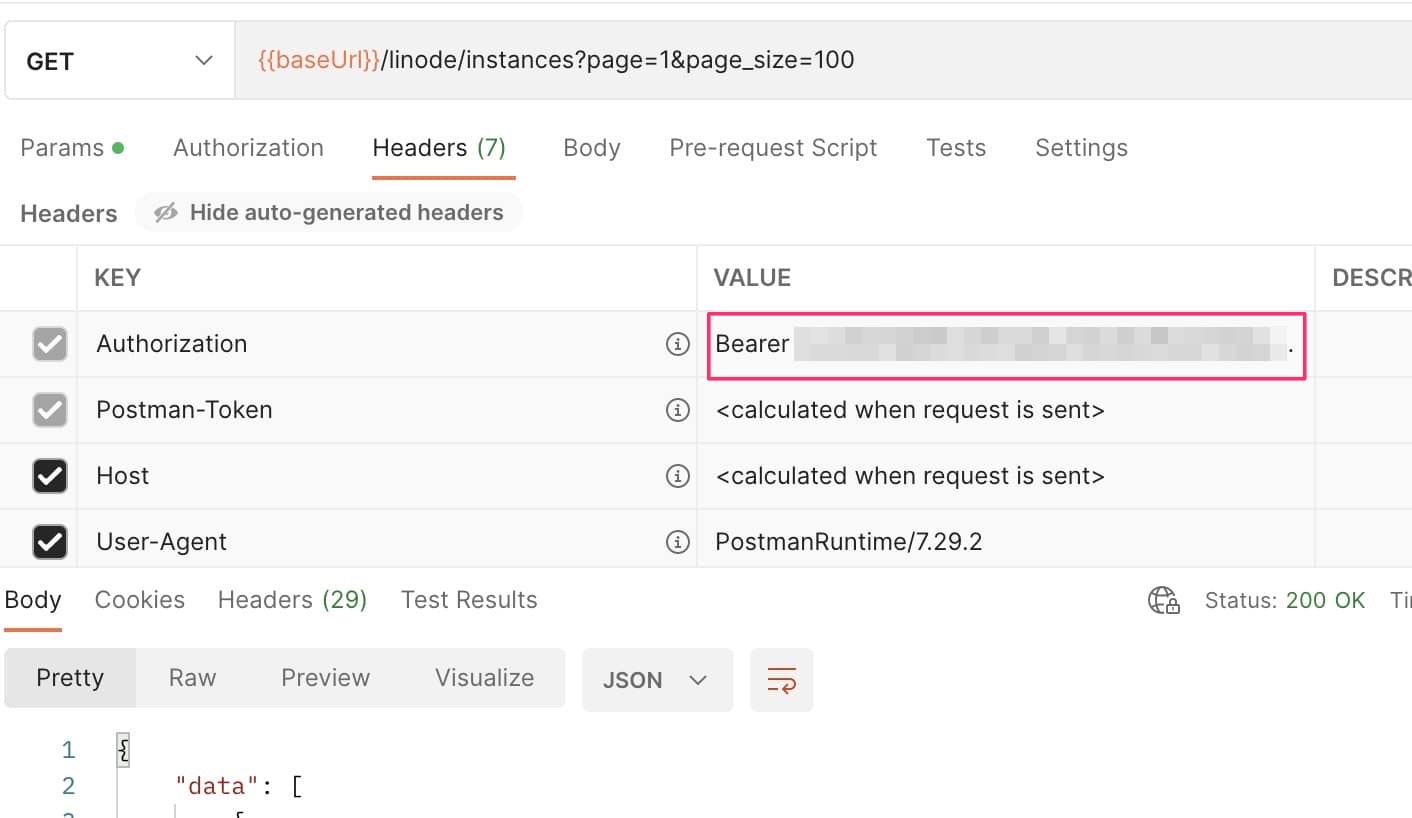Click the info icon beside Postman-Token
The image size is (1412, 818).
pyautogui.click(x=677, y=410)
